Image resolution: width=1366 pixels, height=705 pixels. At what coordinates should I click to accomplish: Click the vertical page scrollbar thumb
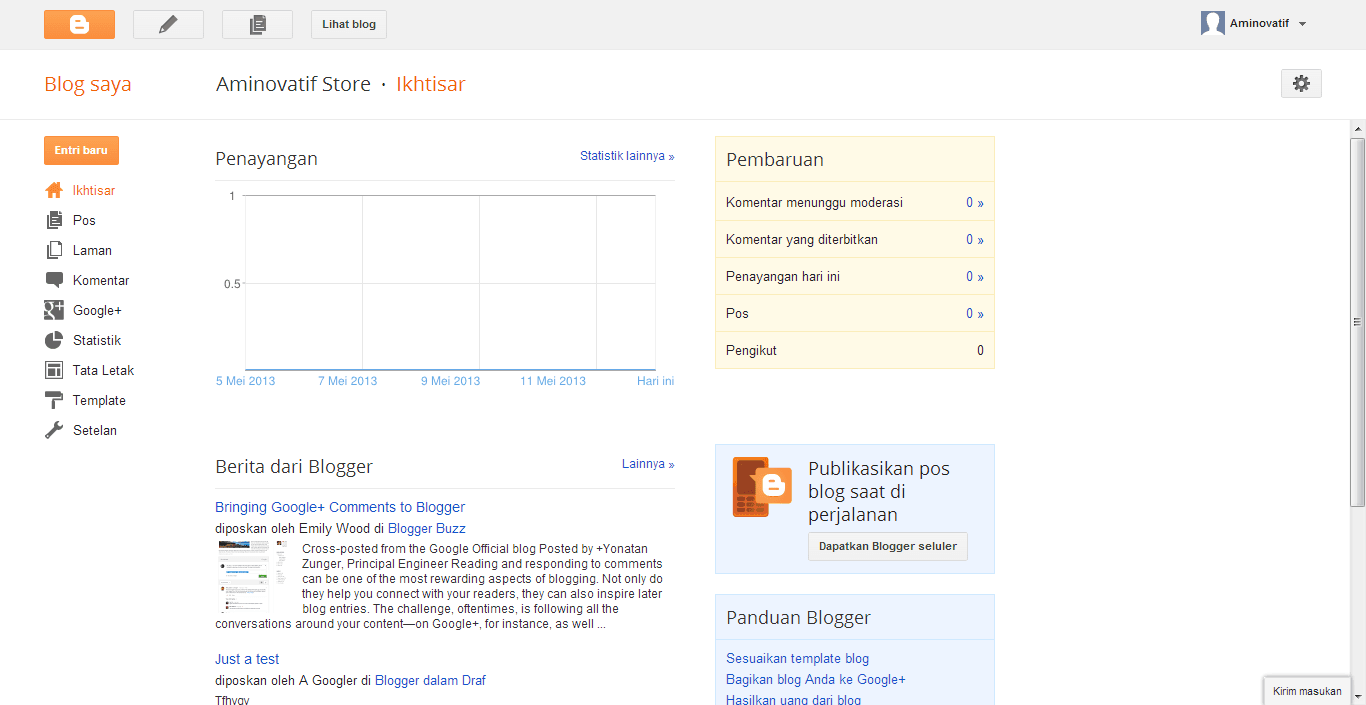click(x=1357, y=320)
